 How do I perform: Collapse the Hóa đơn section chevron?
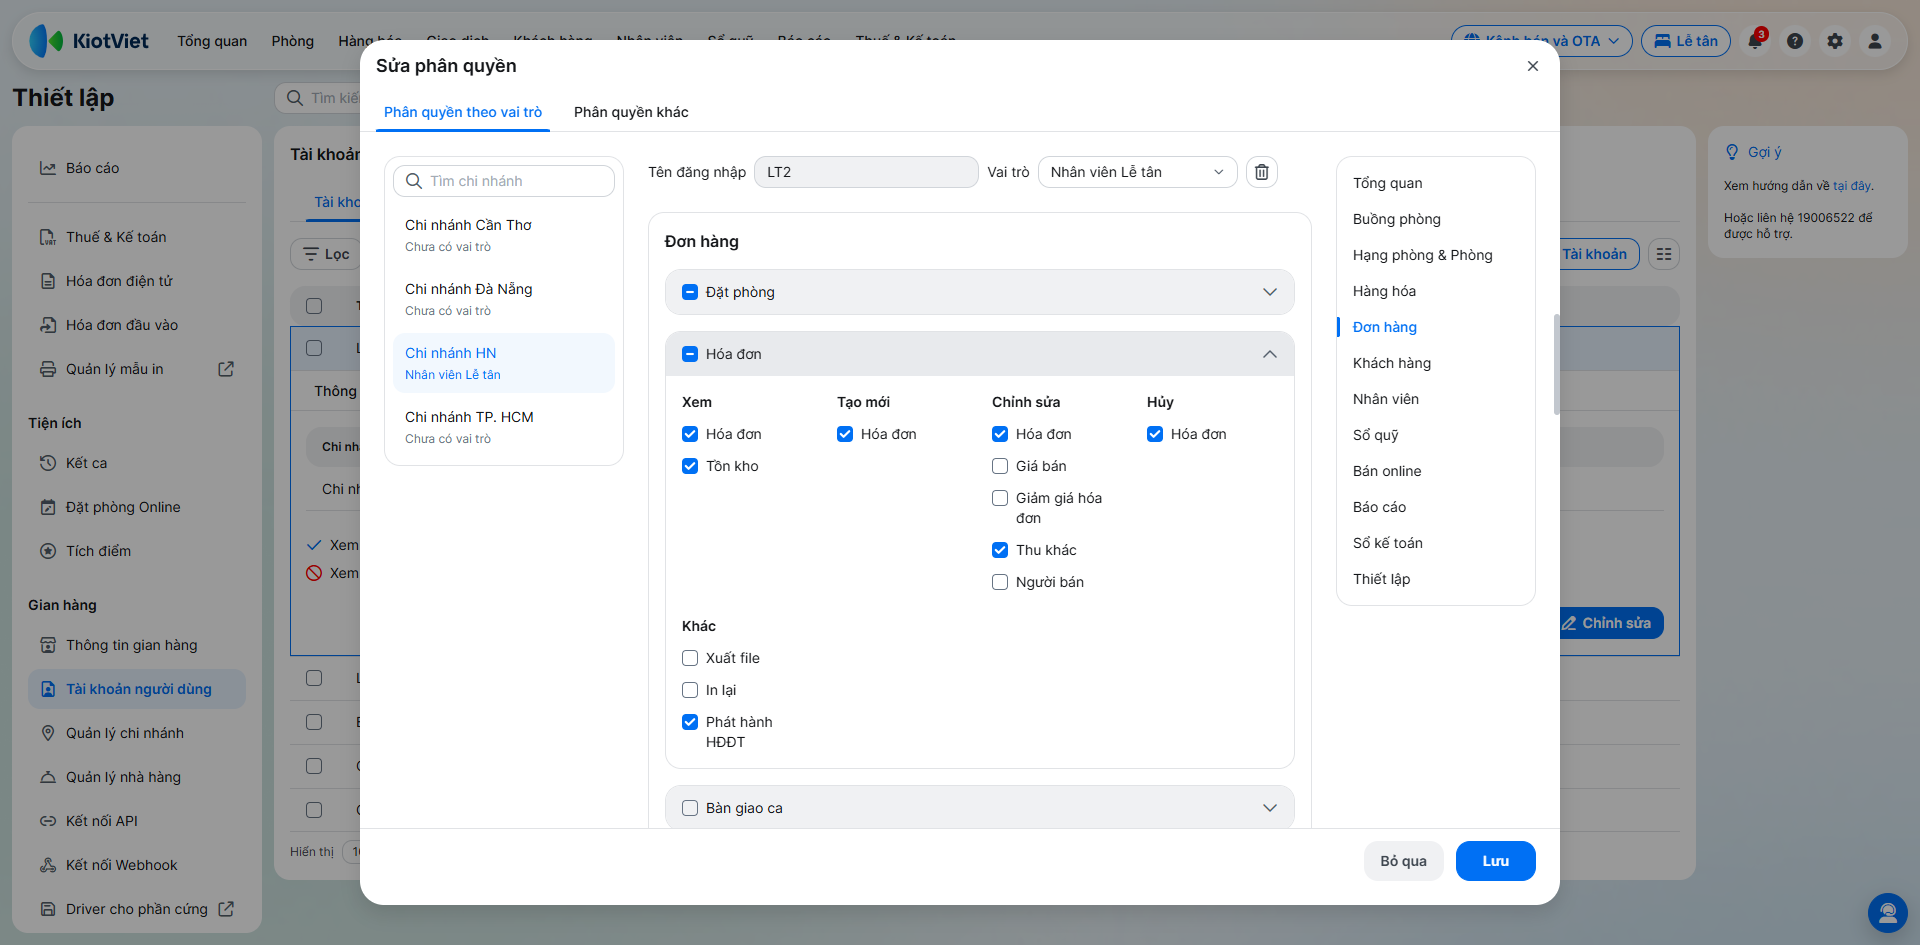coord(1270,354)
